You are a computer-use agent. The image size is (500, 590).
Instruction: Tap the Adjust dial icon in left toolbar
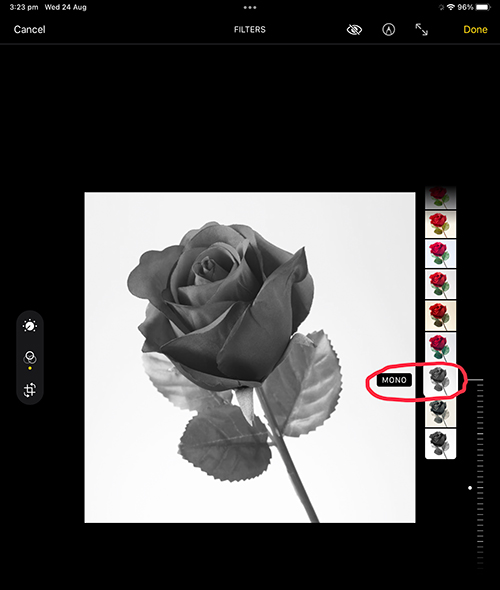pos(30,326)
